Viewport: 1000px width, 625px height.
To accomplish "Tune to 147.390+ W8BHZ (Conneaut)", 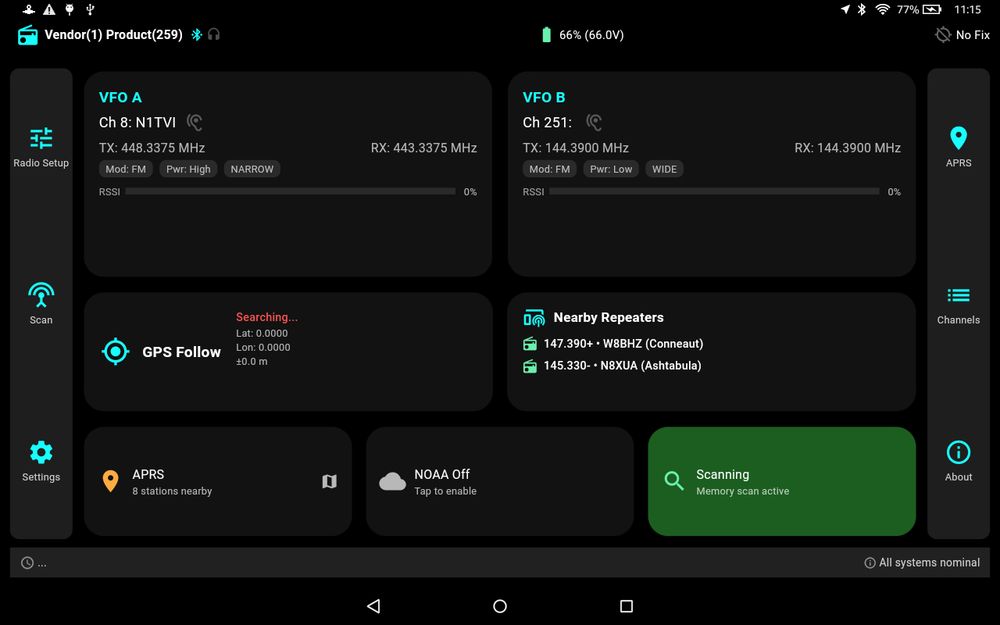I will 623,344.
